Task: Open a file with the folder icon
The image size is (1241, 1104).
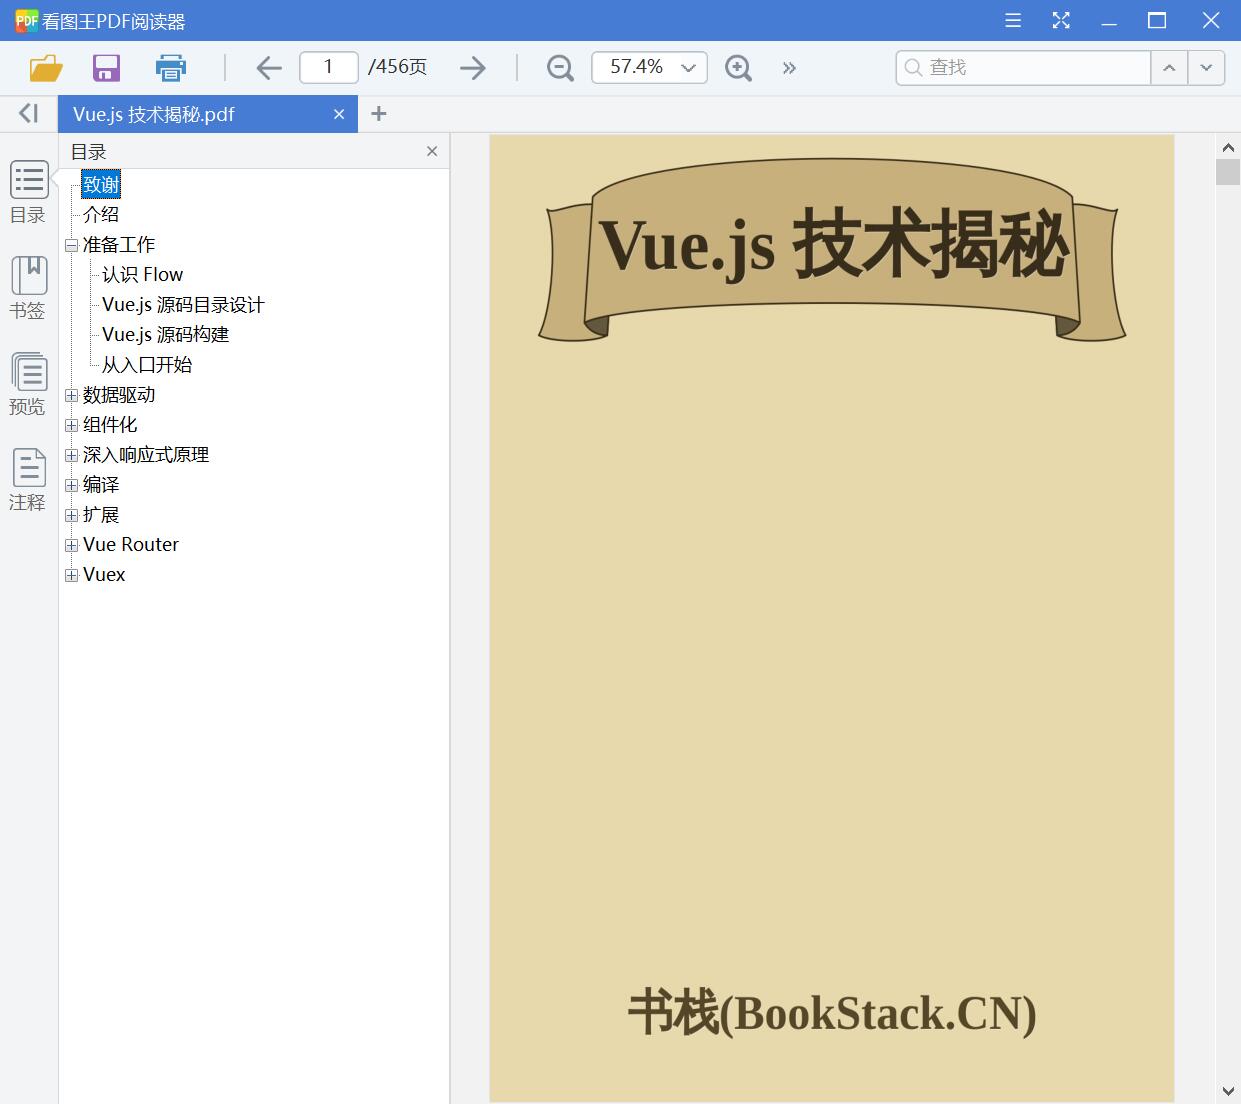Action: pos(46,68)
